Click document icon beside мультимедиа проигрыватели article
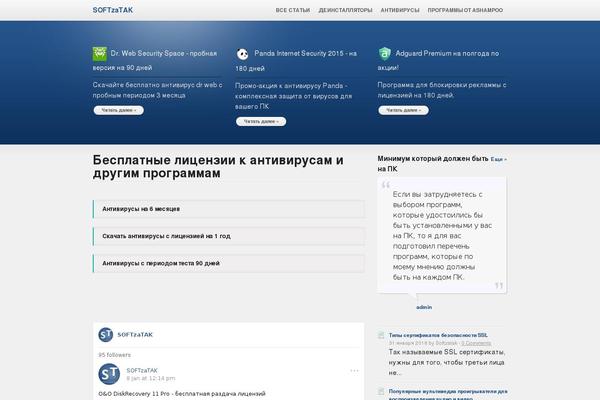 381,392
